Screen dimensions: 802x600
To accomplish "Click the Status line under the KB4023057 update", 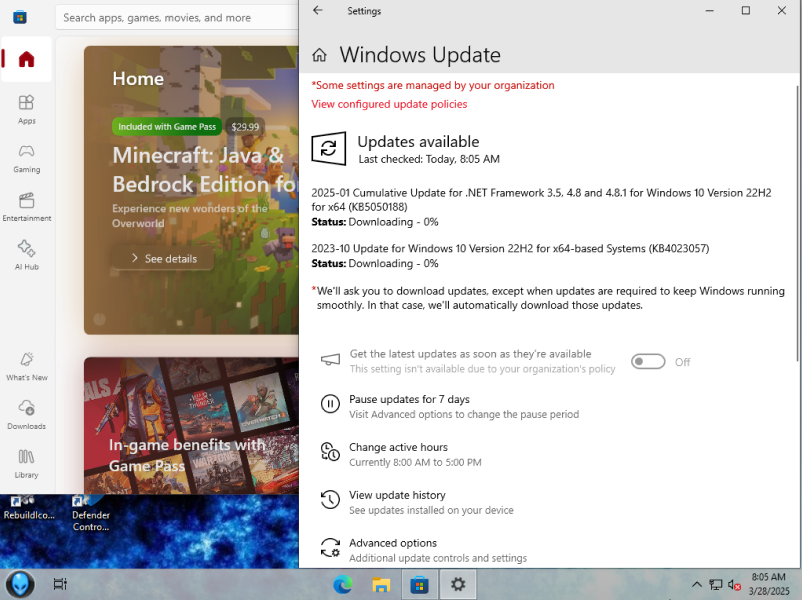I will (375, 263).
